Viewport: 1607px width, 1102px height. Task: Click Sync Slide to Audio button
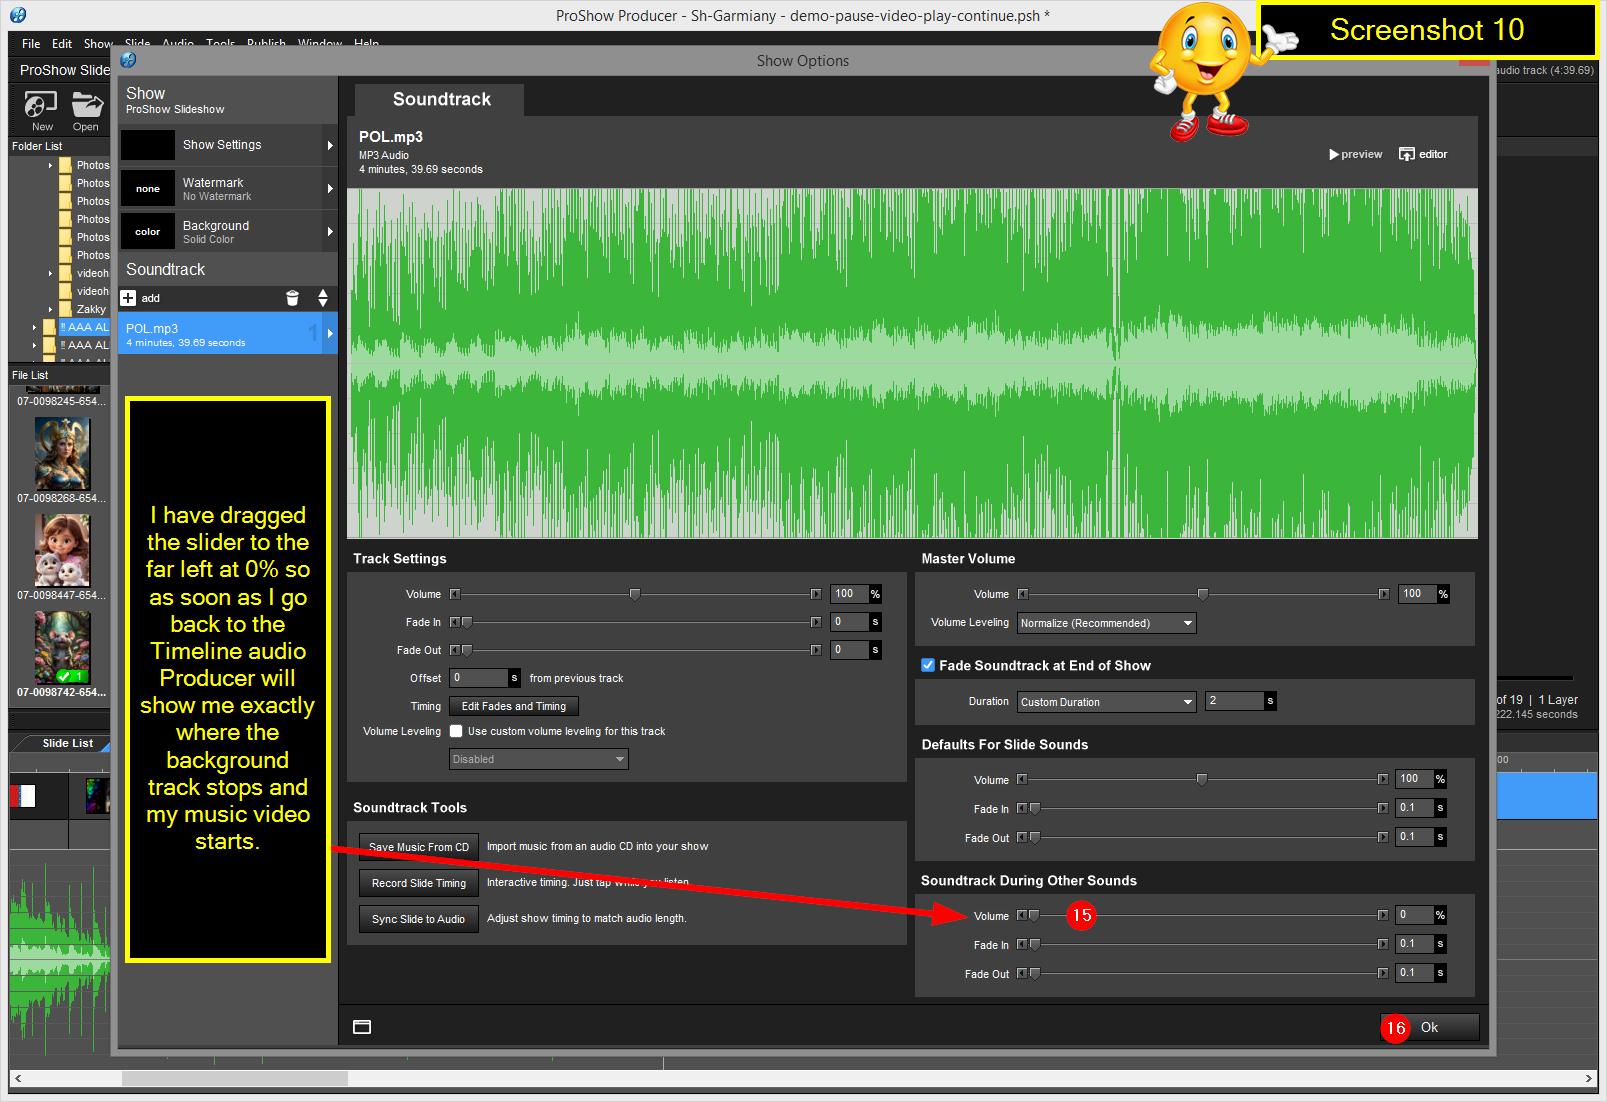pos(418,919)
